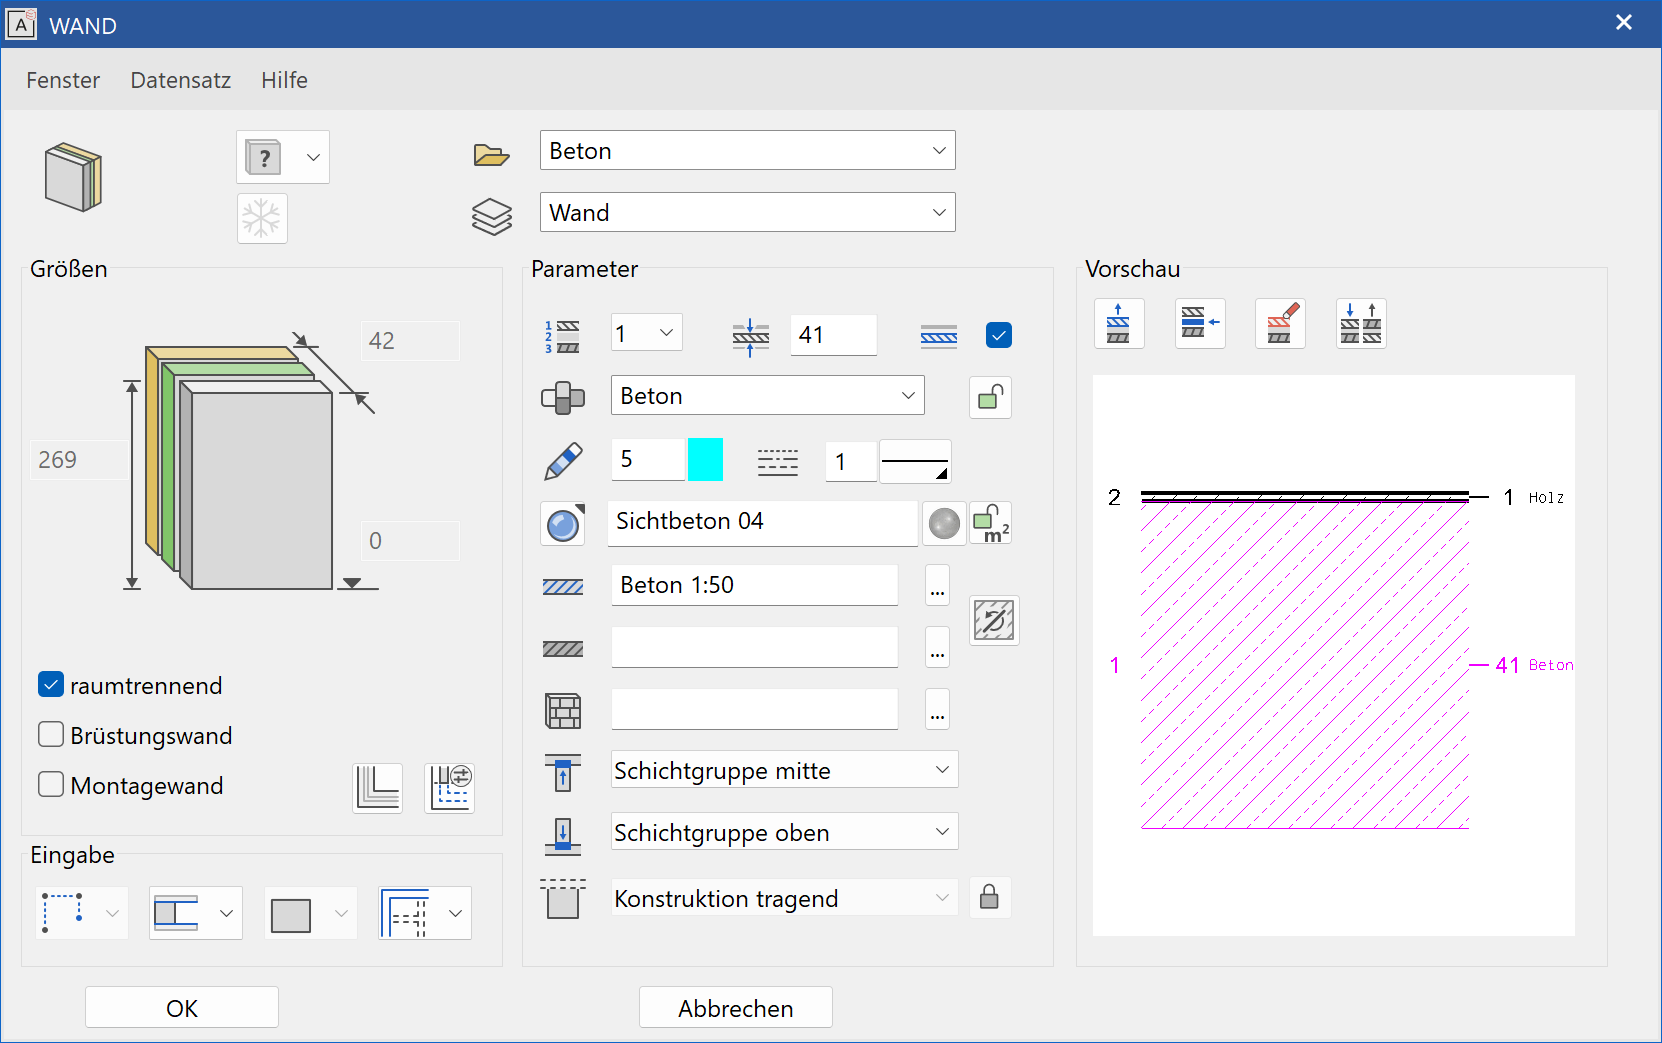Image resolution: width=1662 pixels, height=1043 pixels.
Task: Click swap layers order button
Action: (1361, 323)
